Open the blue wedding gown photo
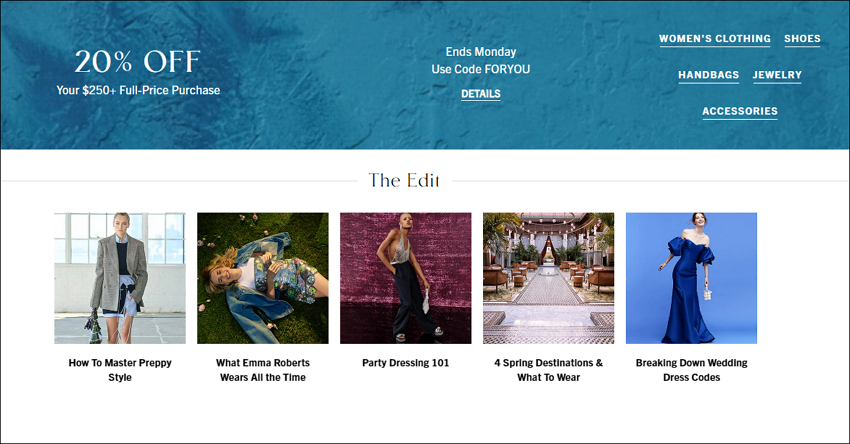 [x=692, y=278]
